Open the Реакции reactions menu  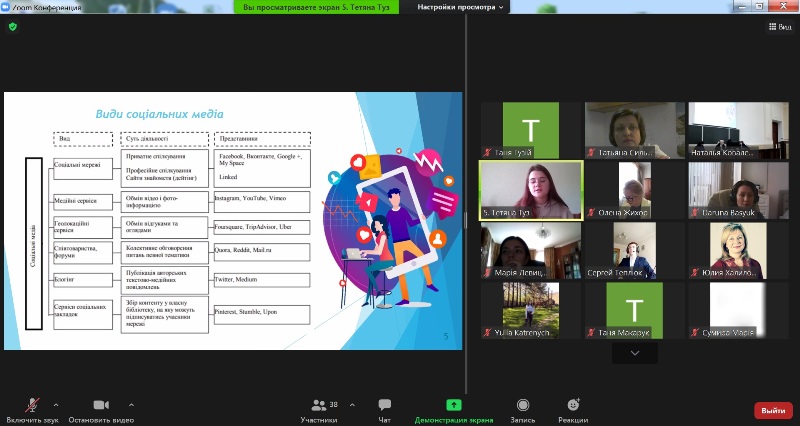coord(573,405)
